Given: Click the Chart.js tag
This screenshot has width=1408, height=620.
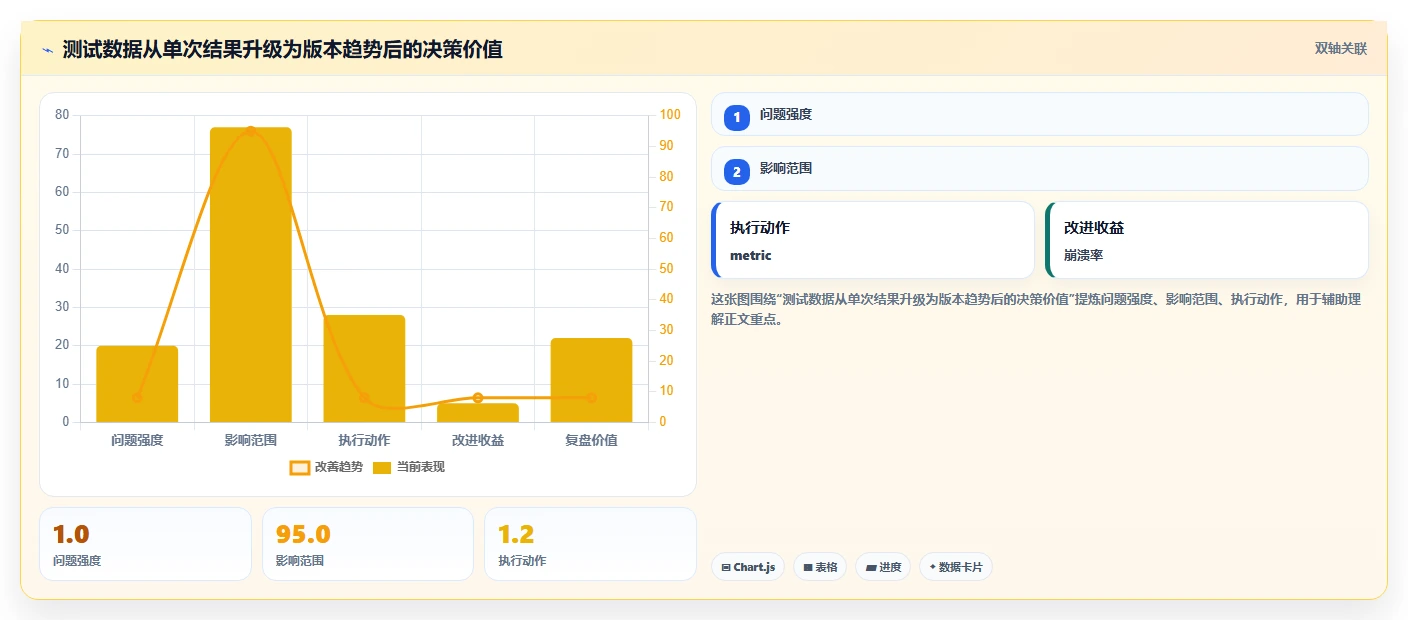Looking at the screenshot, I should [x=748, y=567].
